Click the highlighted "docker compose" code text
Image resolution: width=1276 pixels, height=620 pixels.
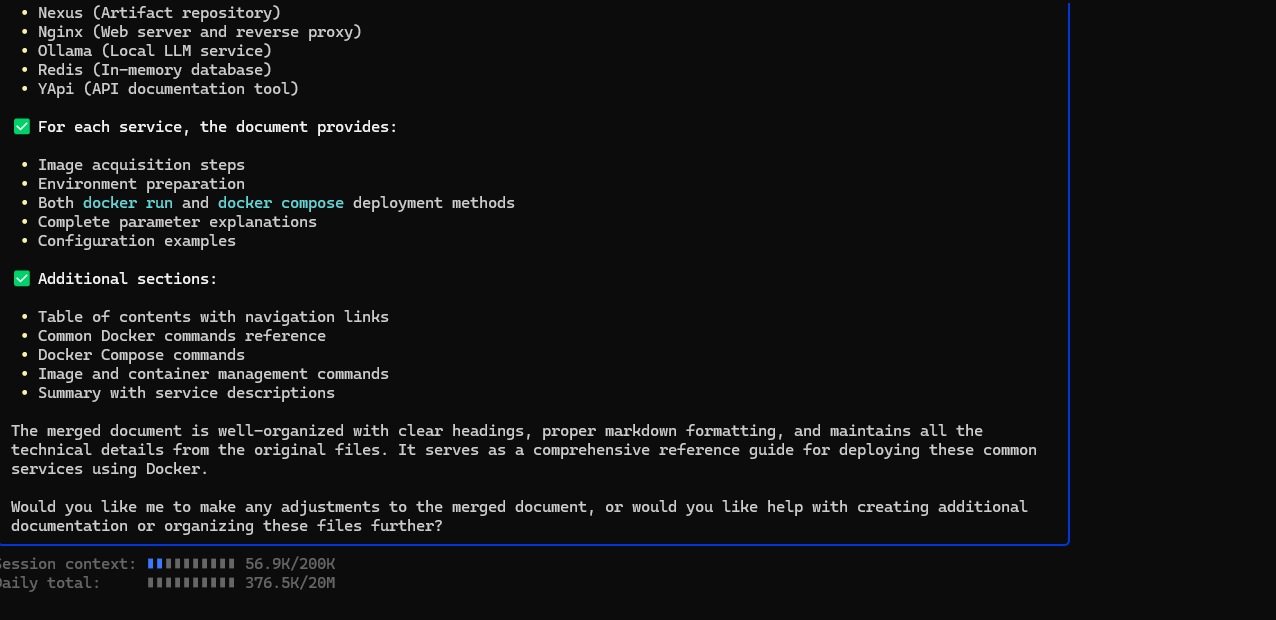click(x=281, y=203)
